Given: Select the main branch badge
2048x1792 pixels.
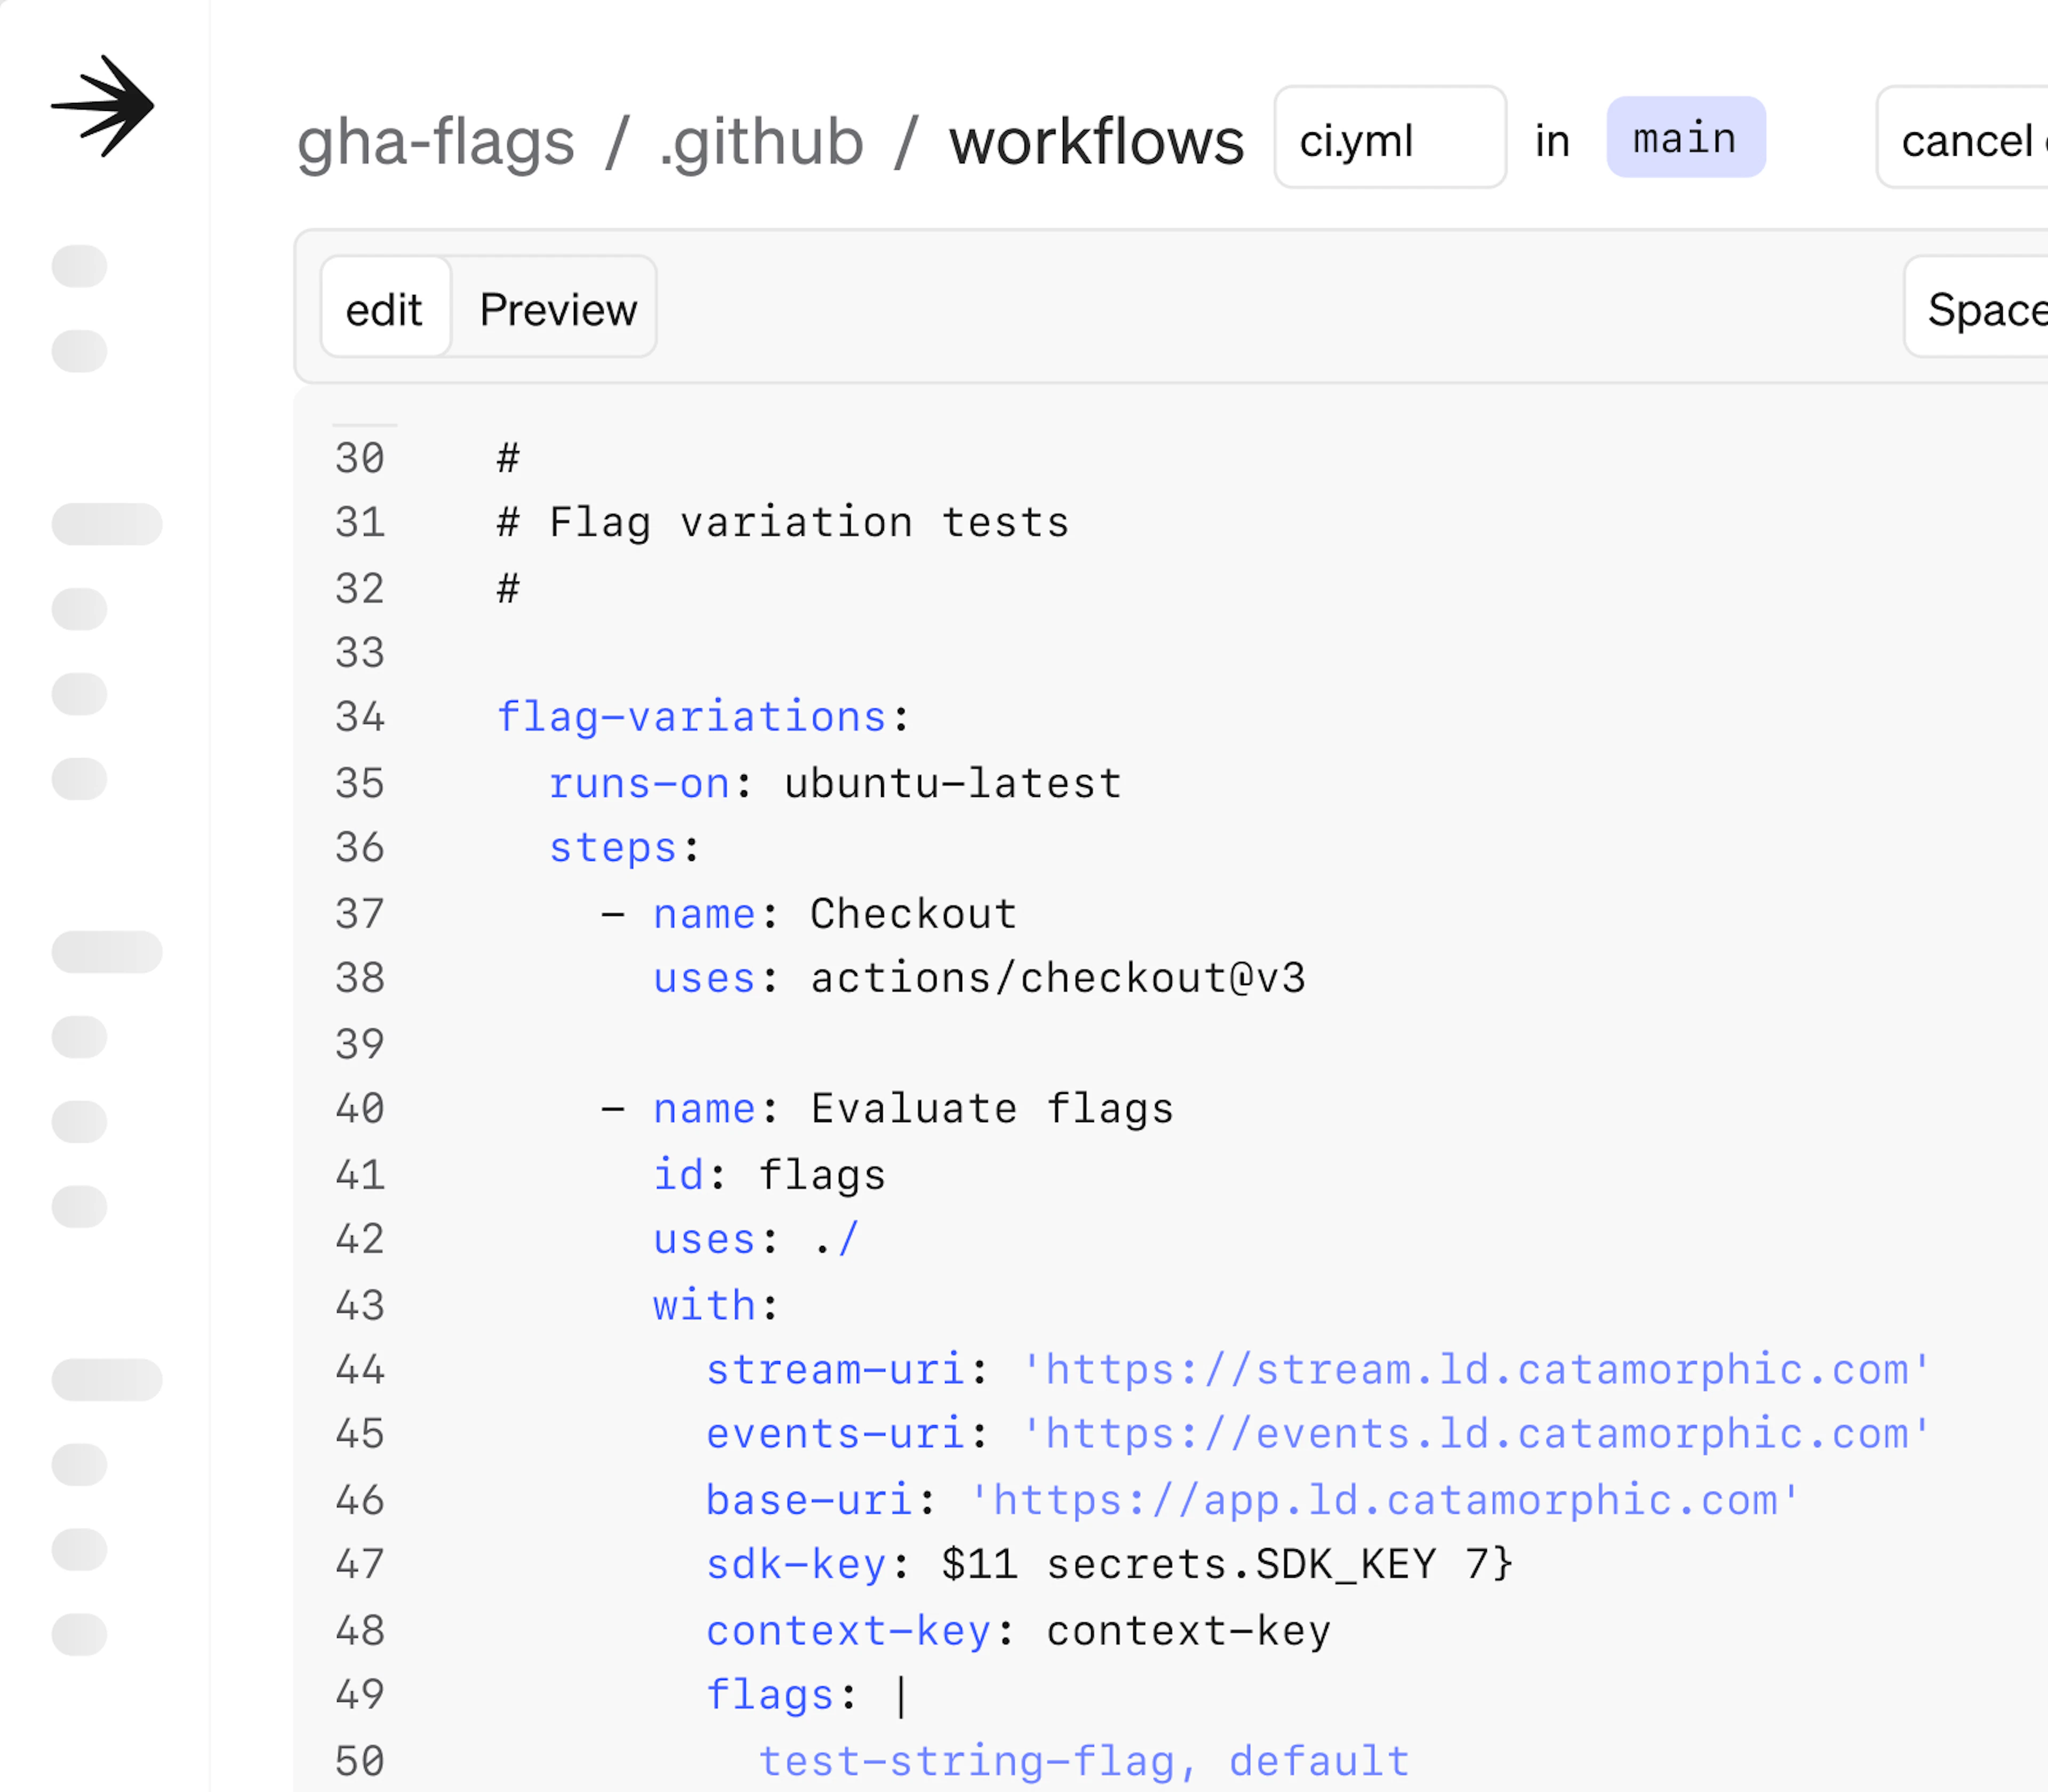Looking at the screenshot, I should (1685, 138).
